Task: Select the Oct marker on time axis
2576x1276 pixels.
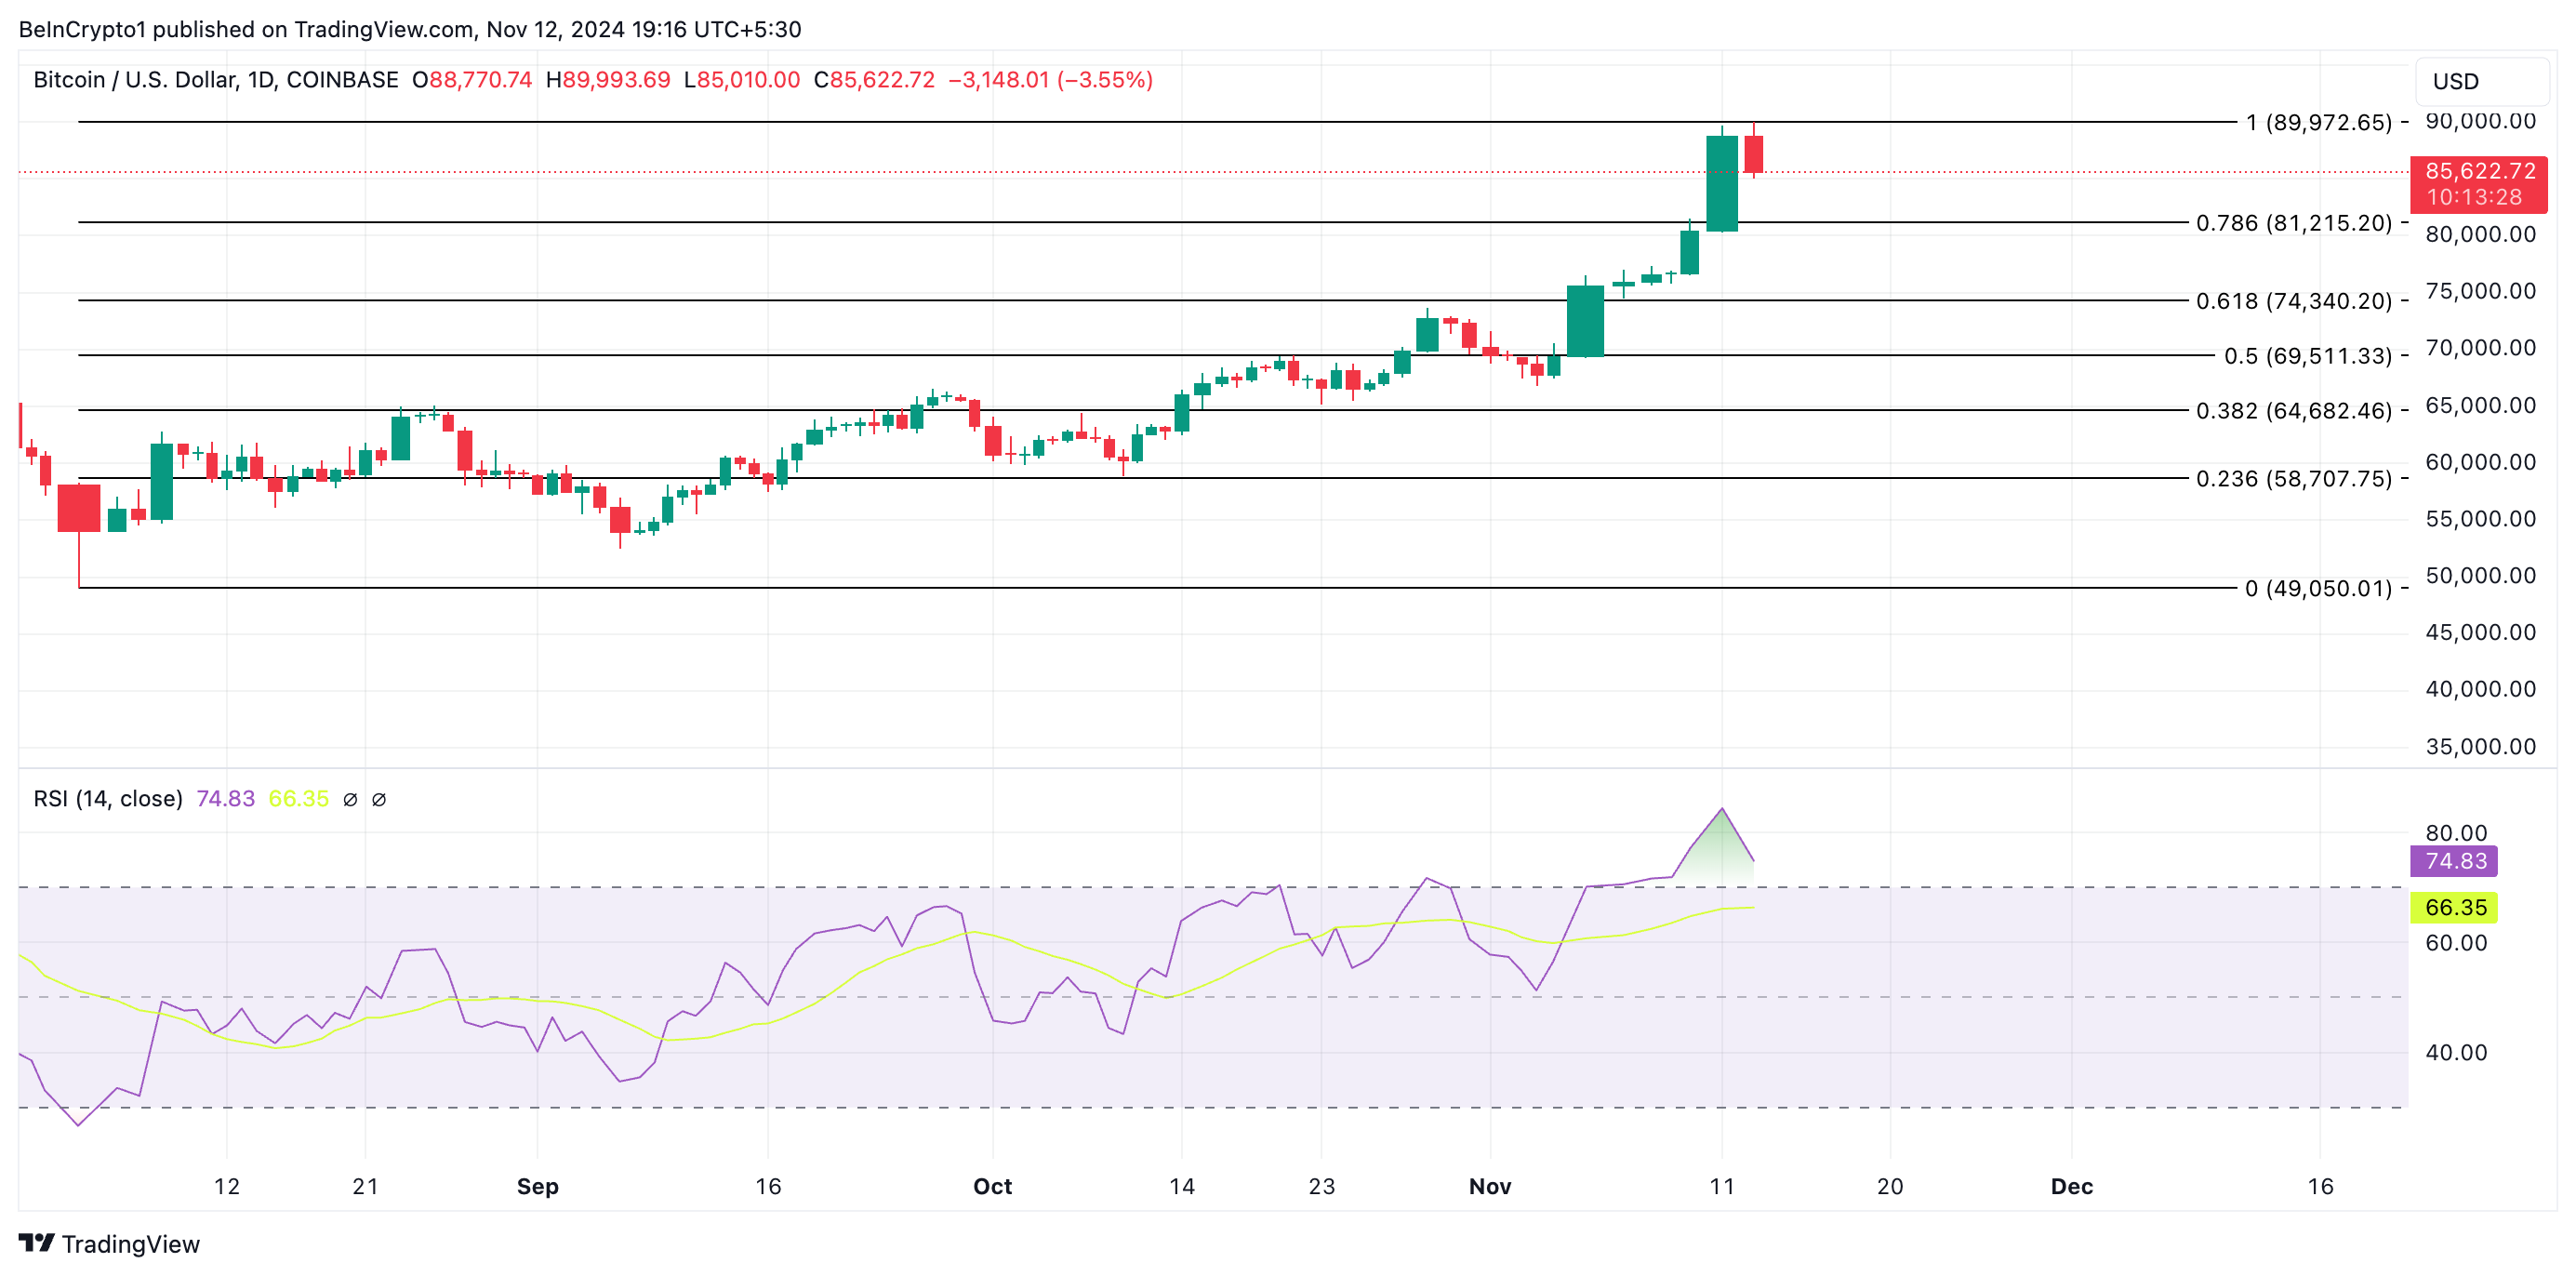Action: (x=992, y=1186)
